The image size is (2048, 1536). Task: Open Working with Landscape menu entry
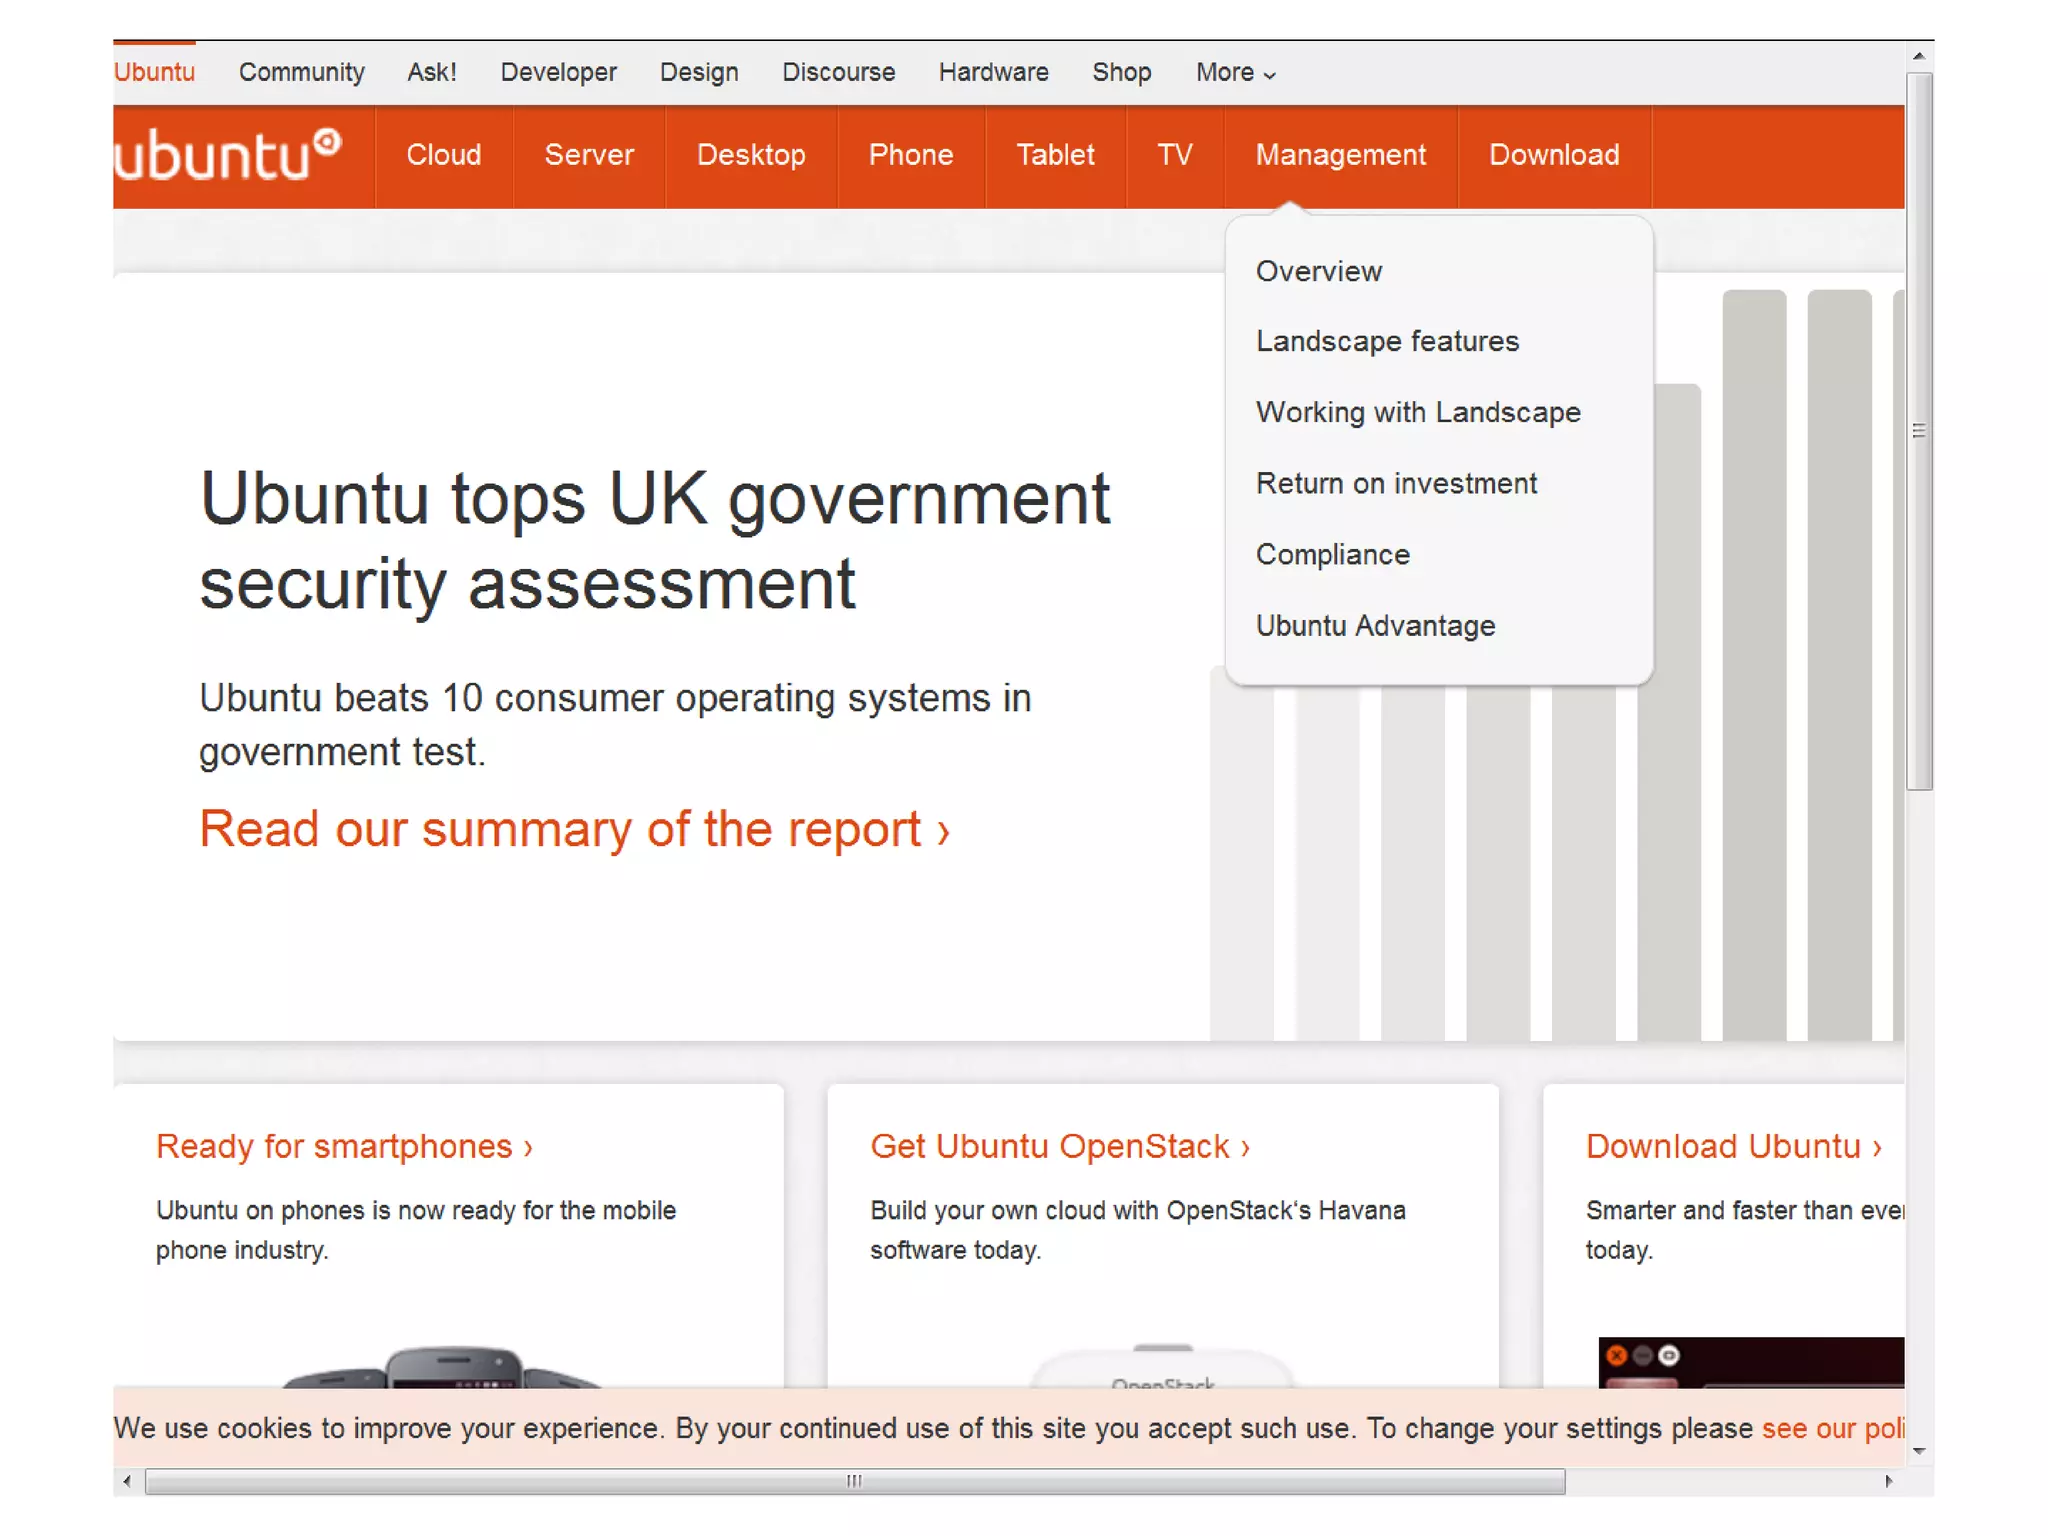tap(1418, 412)
